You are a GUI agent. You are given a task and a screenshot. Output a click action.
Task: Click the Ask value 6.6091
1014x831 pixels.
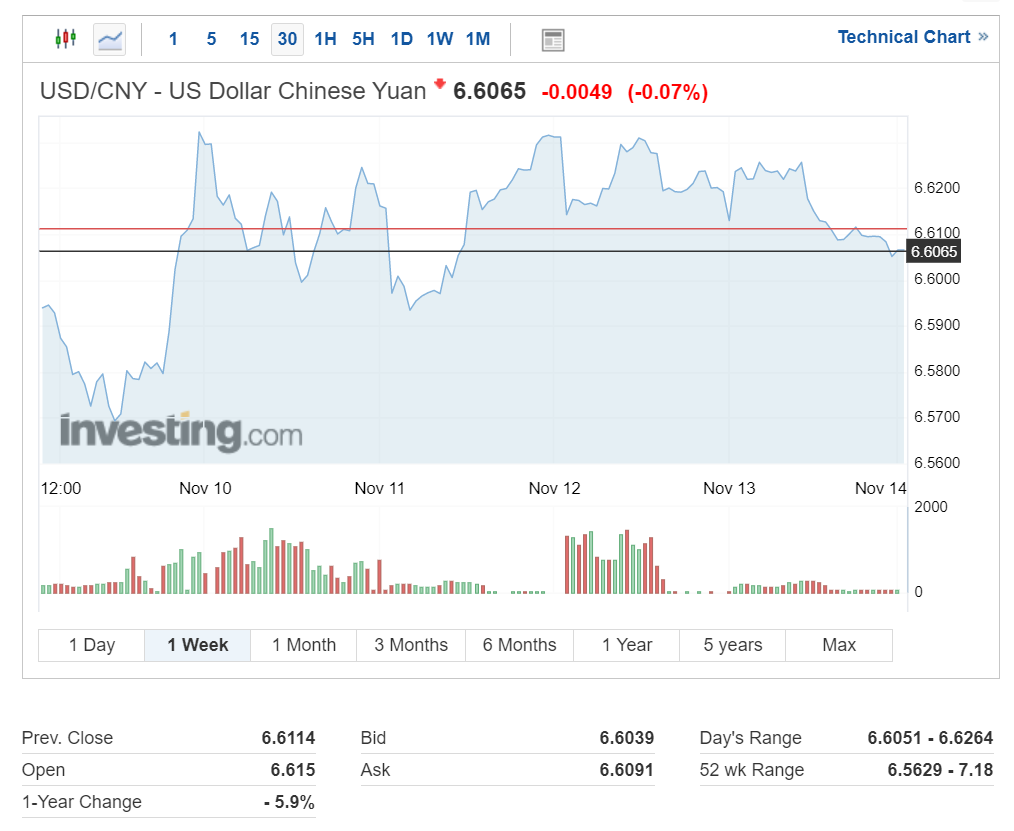click(627, 770)
